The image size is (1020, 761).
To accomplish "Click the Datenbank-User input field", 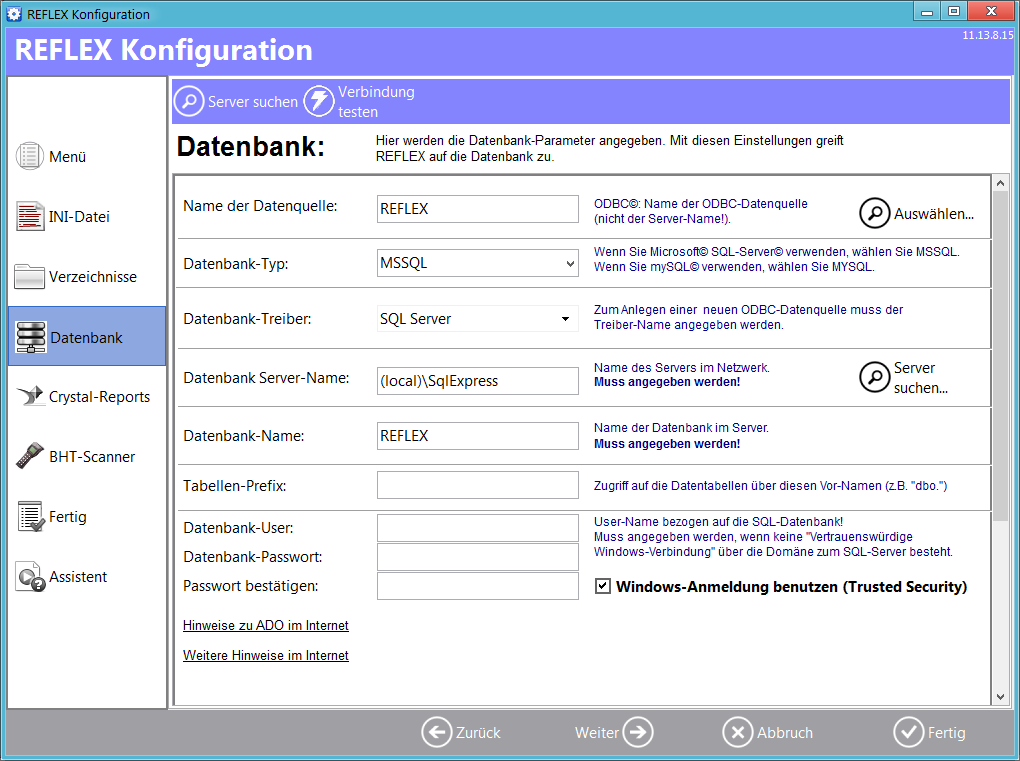I will pyautogui.click(x=477, y=528).
